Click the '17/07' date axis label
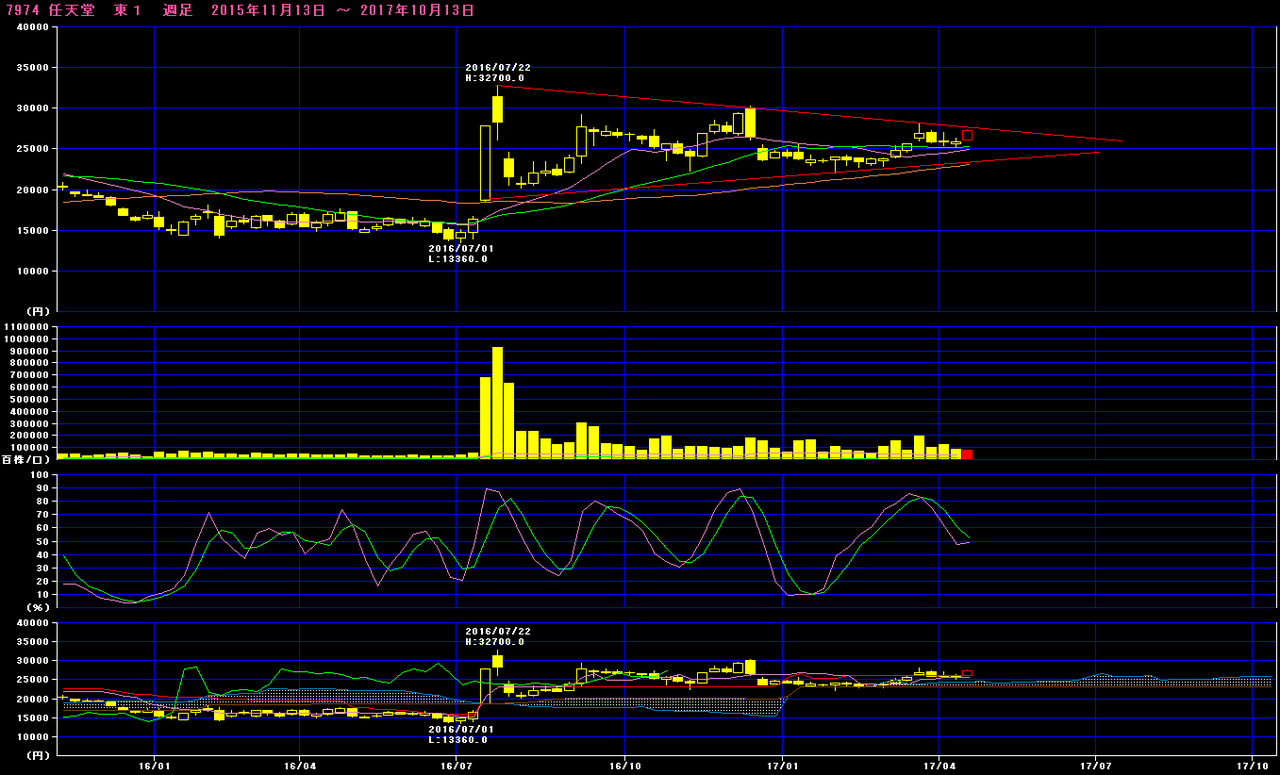1280x775 pixels. 1096,765
